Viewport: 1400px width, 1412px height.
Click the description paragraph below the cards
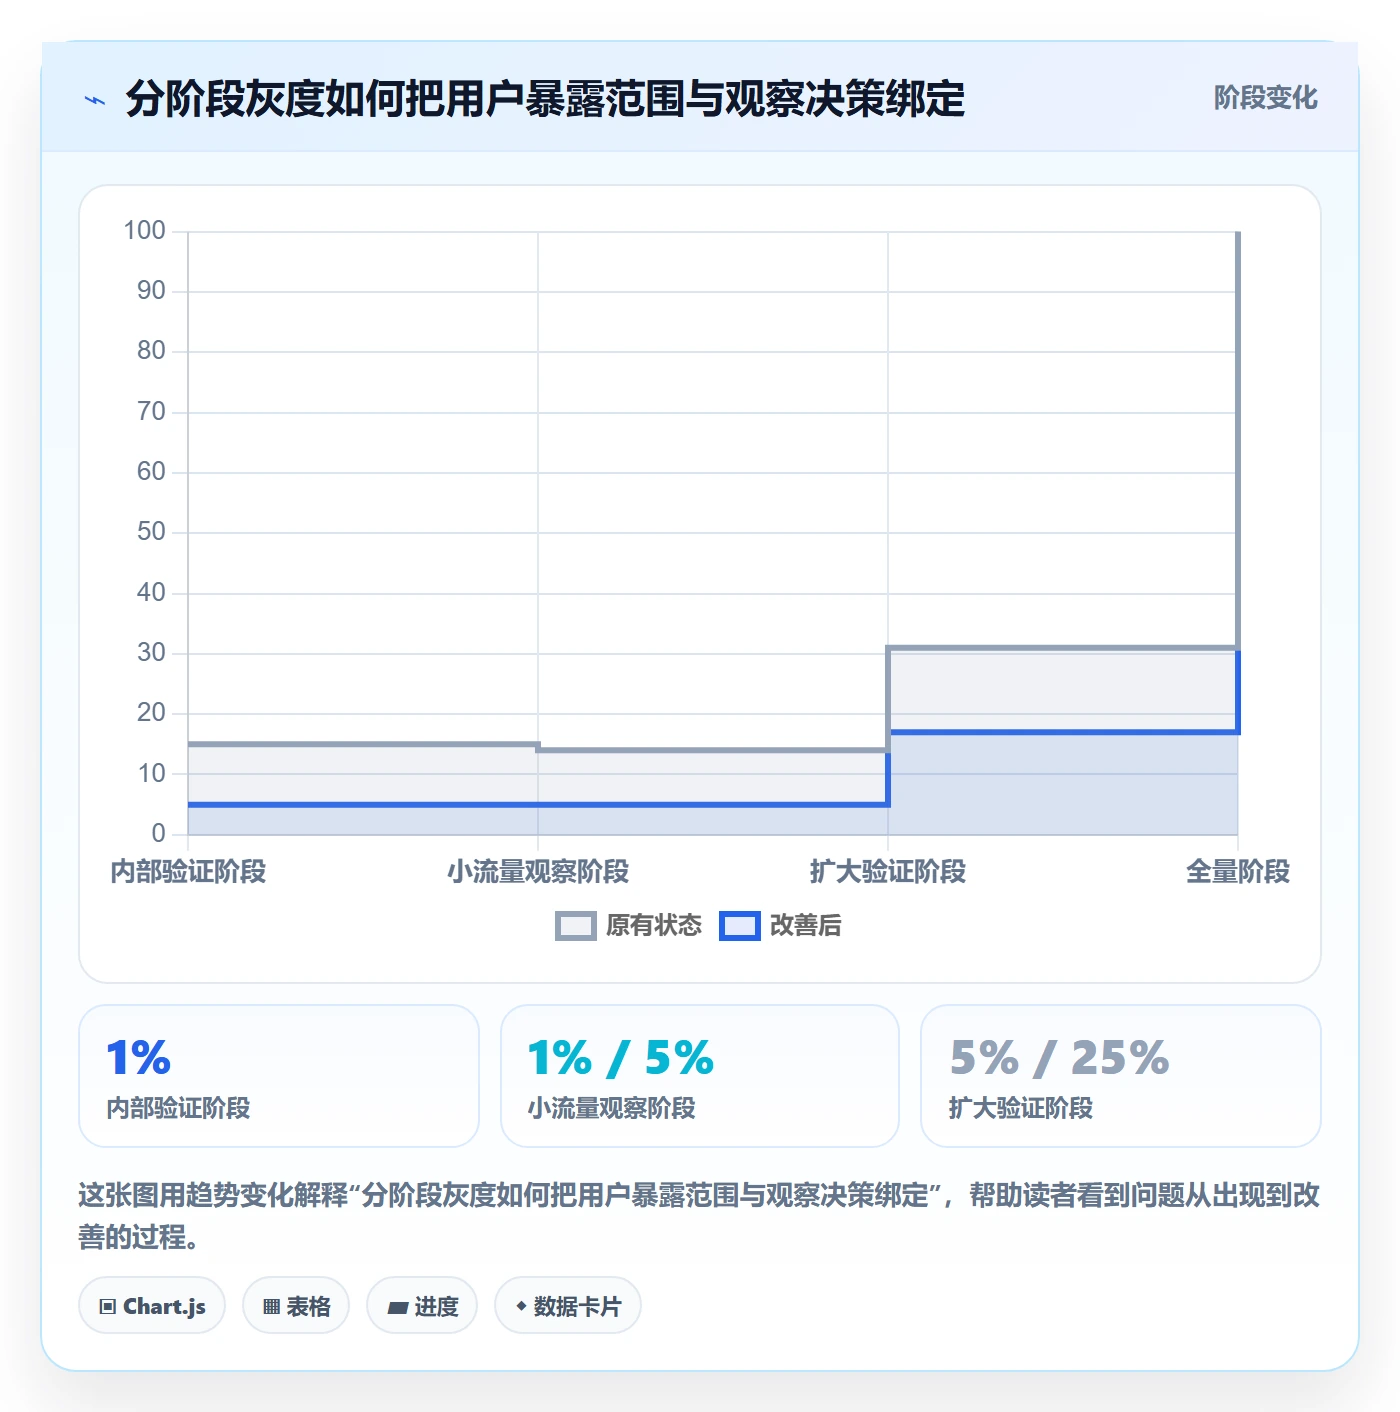(x=700, y=1216)
